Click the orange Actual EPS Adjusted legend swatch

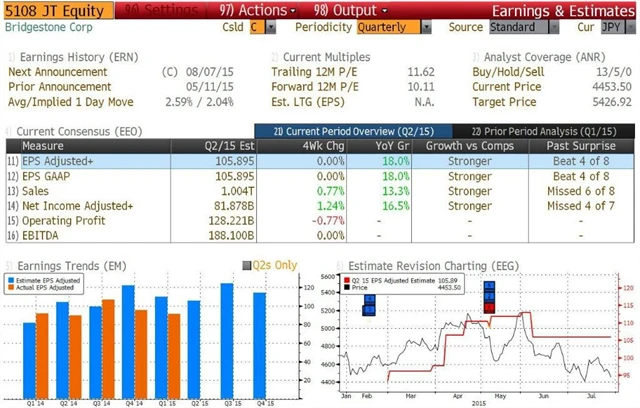[11, 287]
